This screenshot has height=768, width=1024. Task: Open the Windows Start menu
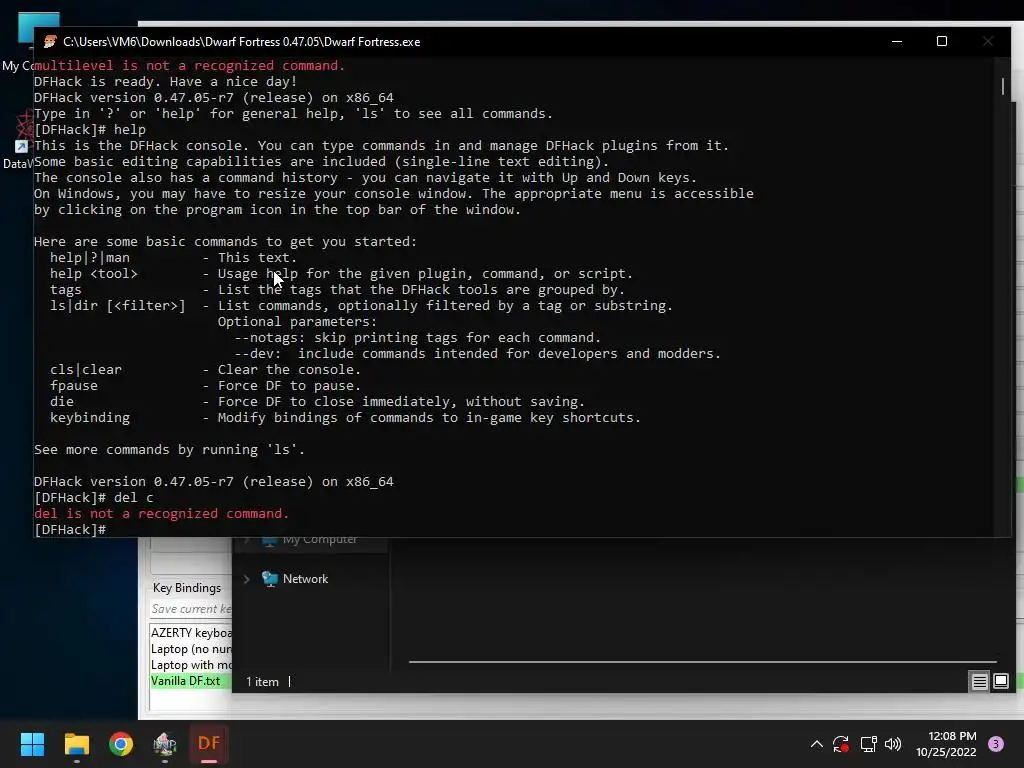pos(32,744)
